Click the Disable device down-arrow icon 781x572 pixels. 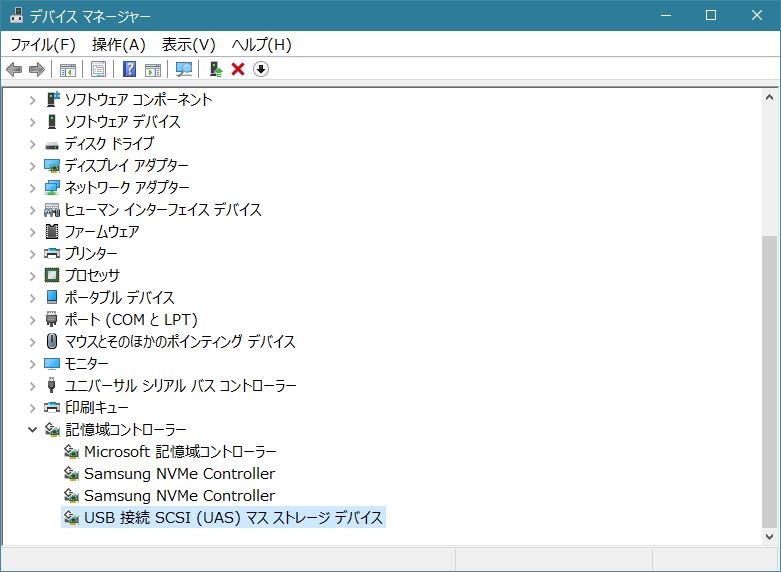pos(261,69)
